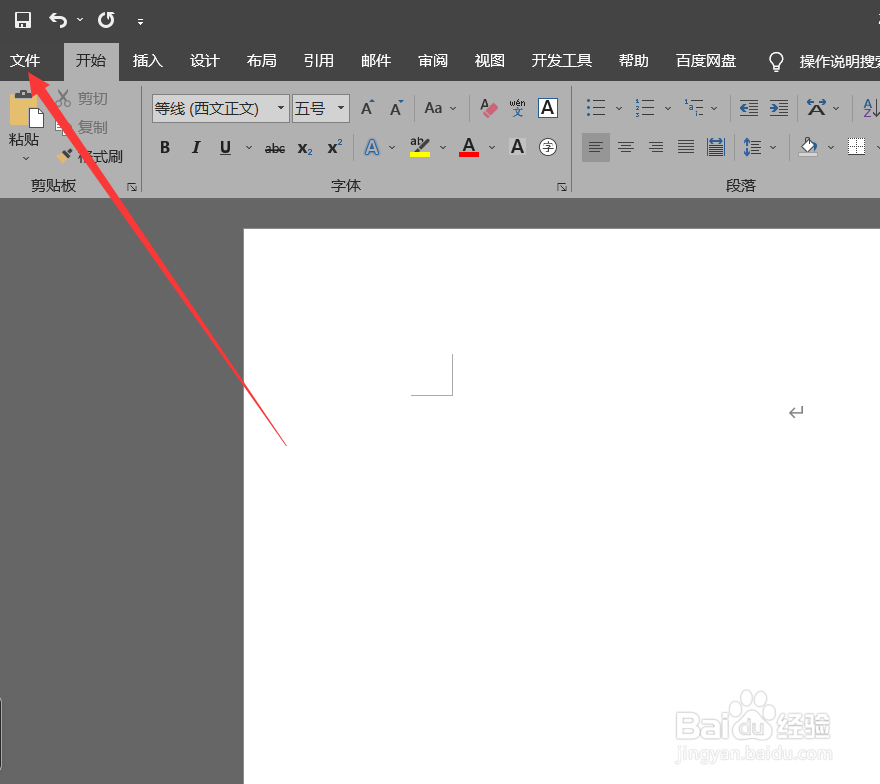Open the 剪贴板 dialog launcher
Screen dimensions: 880x784
point(132,187)
